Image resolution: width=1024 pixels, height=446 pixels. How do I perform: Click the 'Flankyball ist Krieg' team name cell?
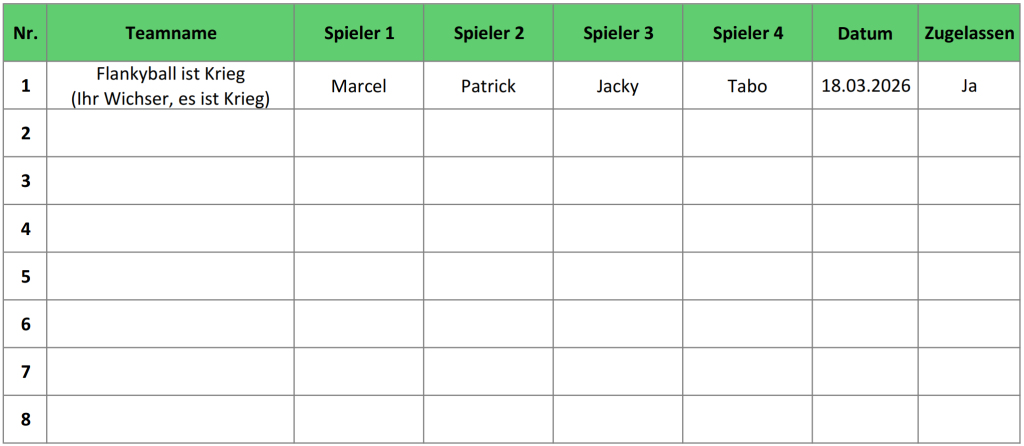tap(171, 86)
